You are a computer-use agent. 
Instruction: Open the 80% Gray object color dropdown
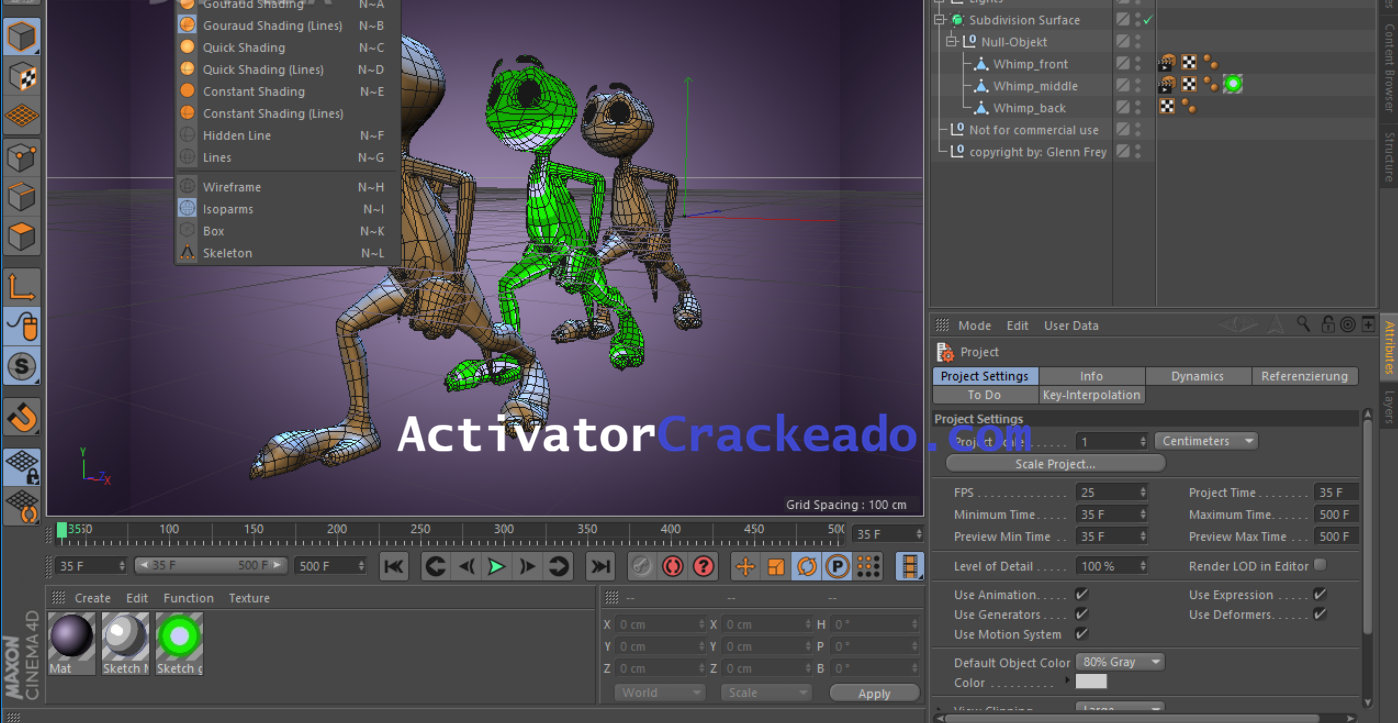1119,661
